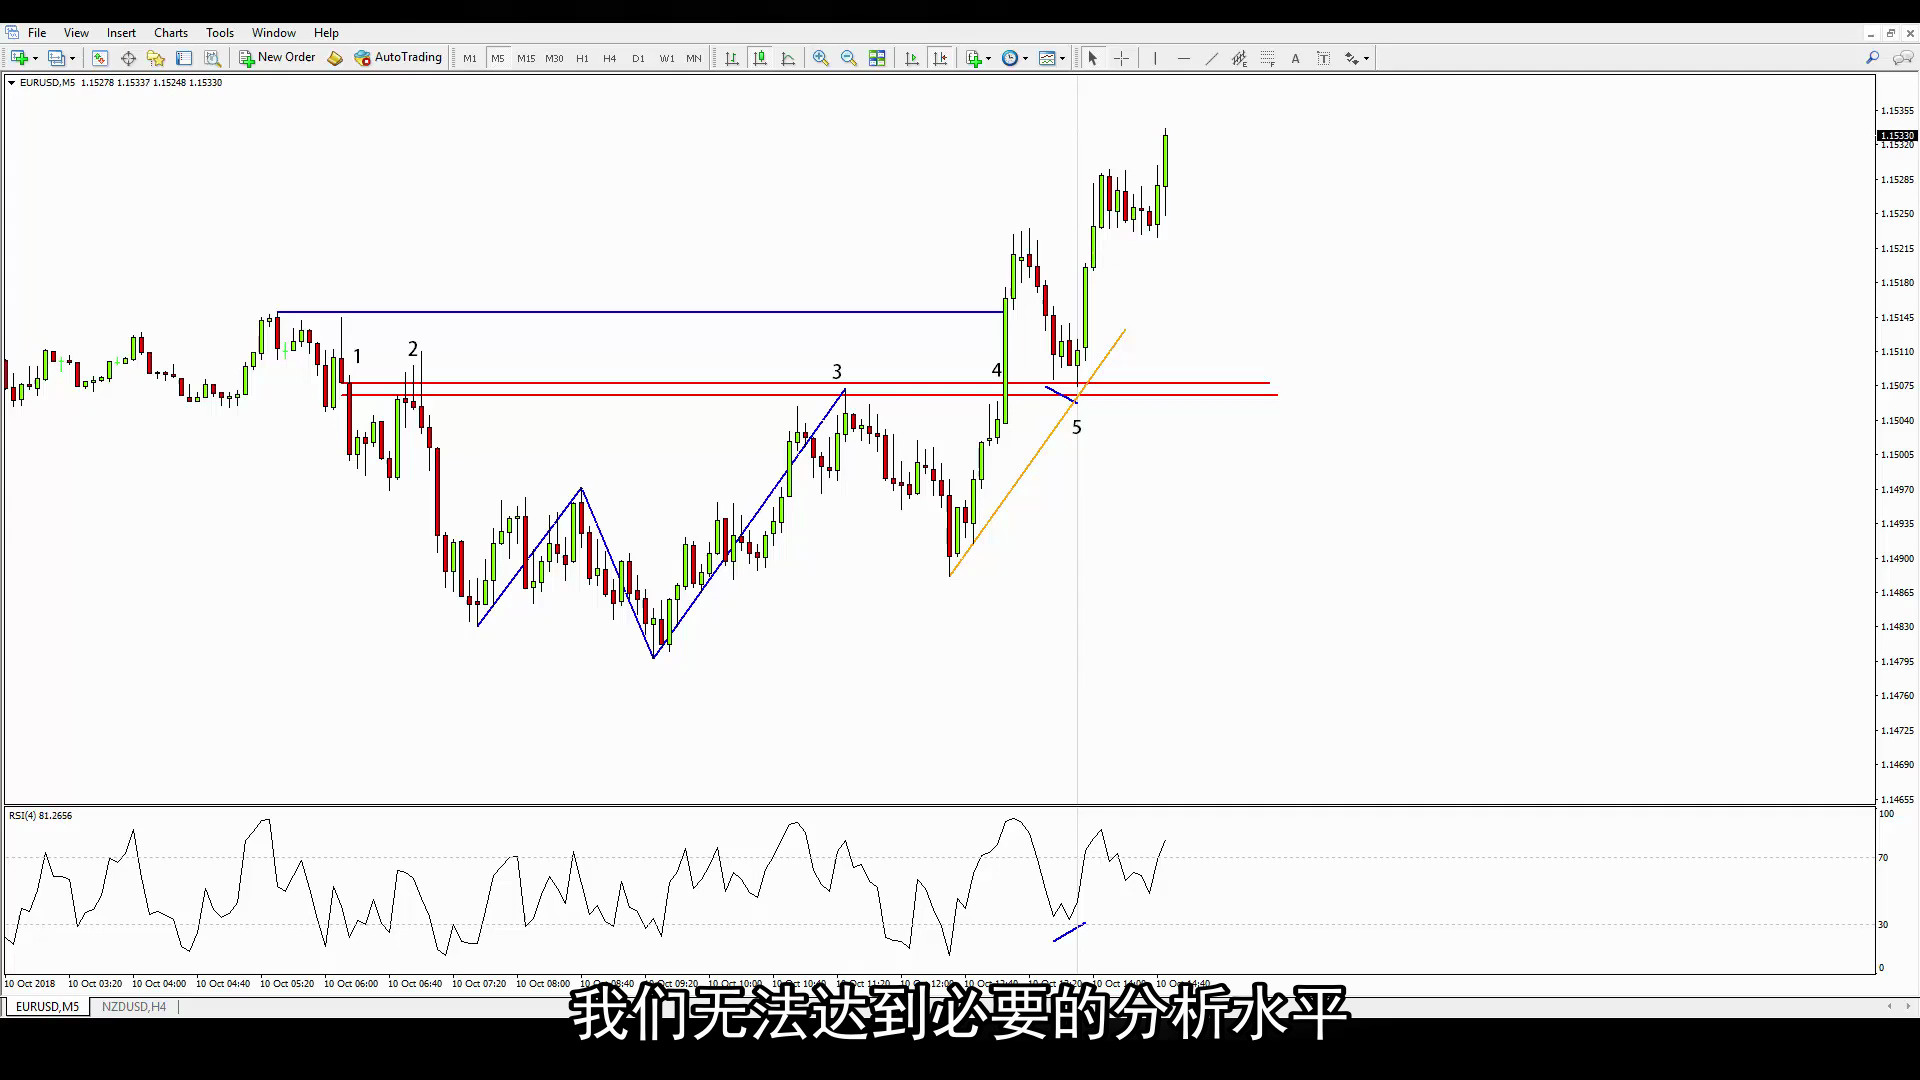Open the View menu
Screen dimensions: 1920x1080
pos(76,32)
